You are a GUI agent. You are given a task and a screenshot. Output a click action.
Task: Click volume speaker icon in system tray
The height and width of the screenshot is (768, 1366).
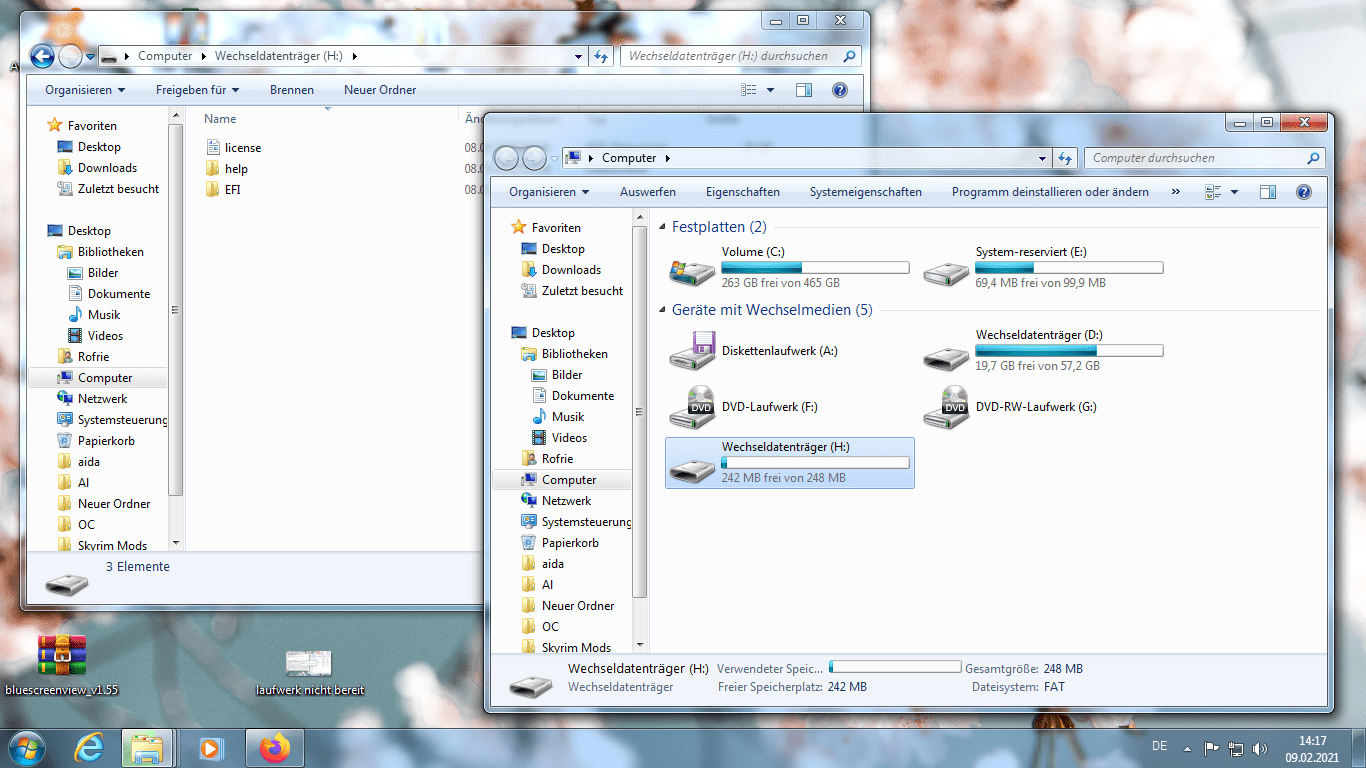1259,748
